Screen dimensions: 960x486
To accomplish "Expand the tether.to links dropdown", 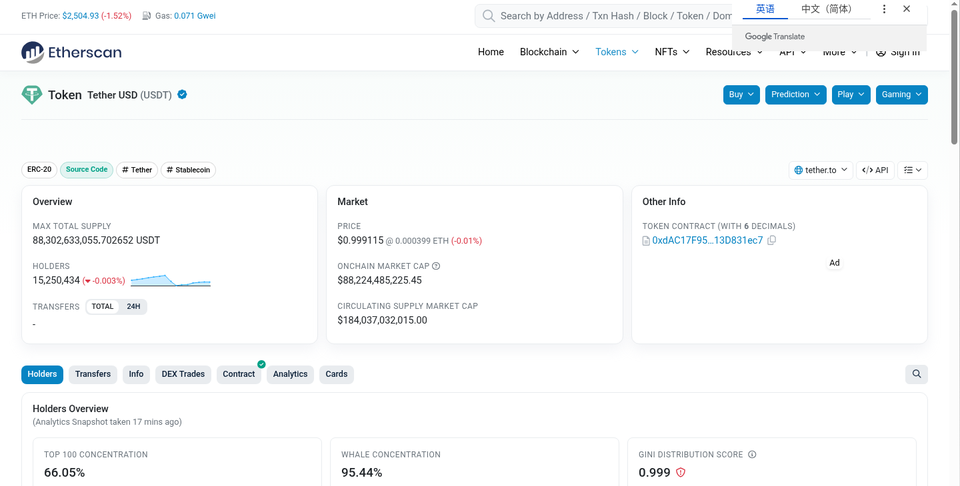I will click(x=820, y=170).
